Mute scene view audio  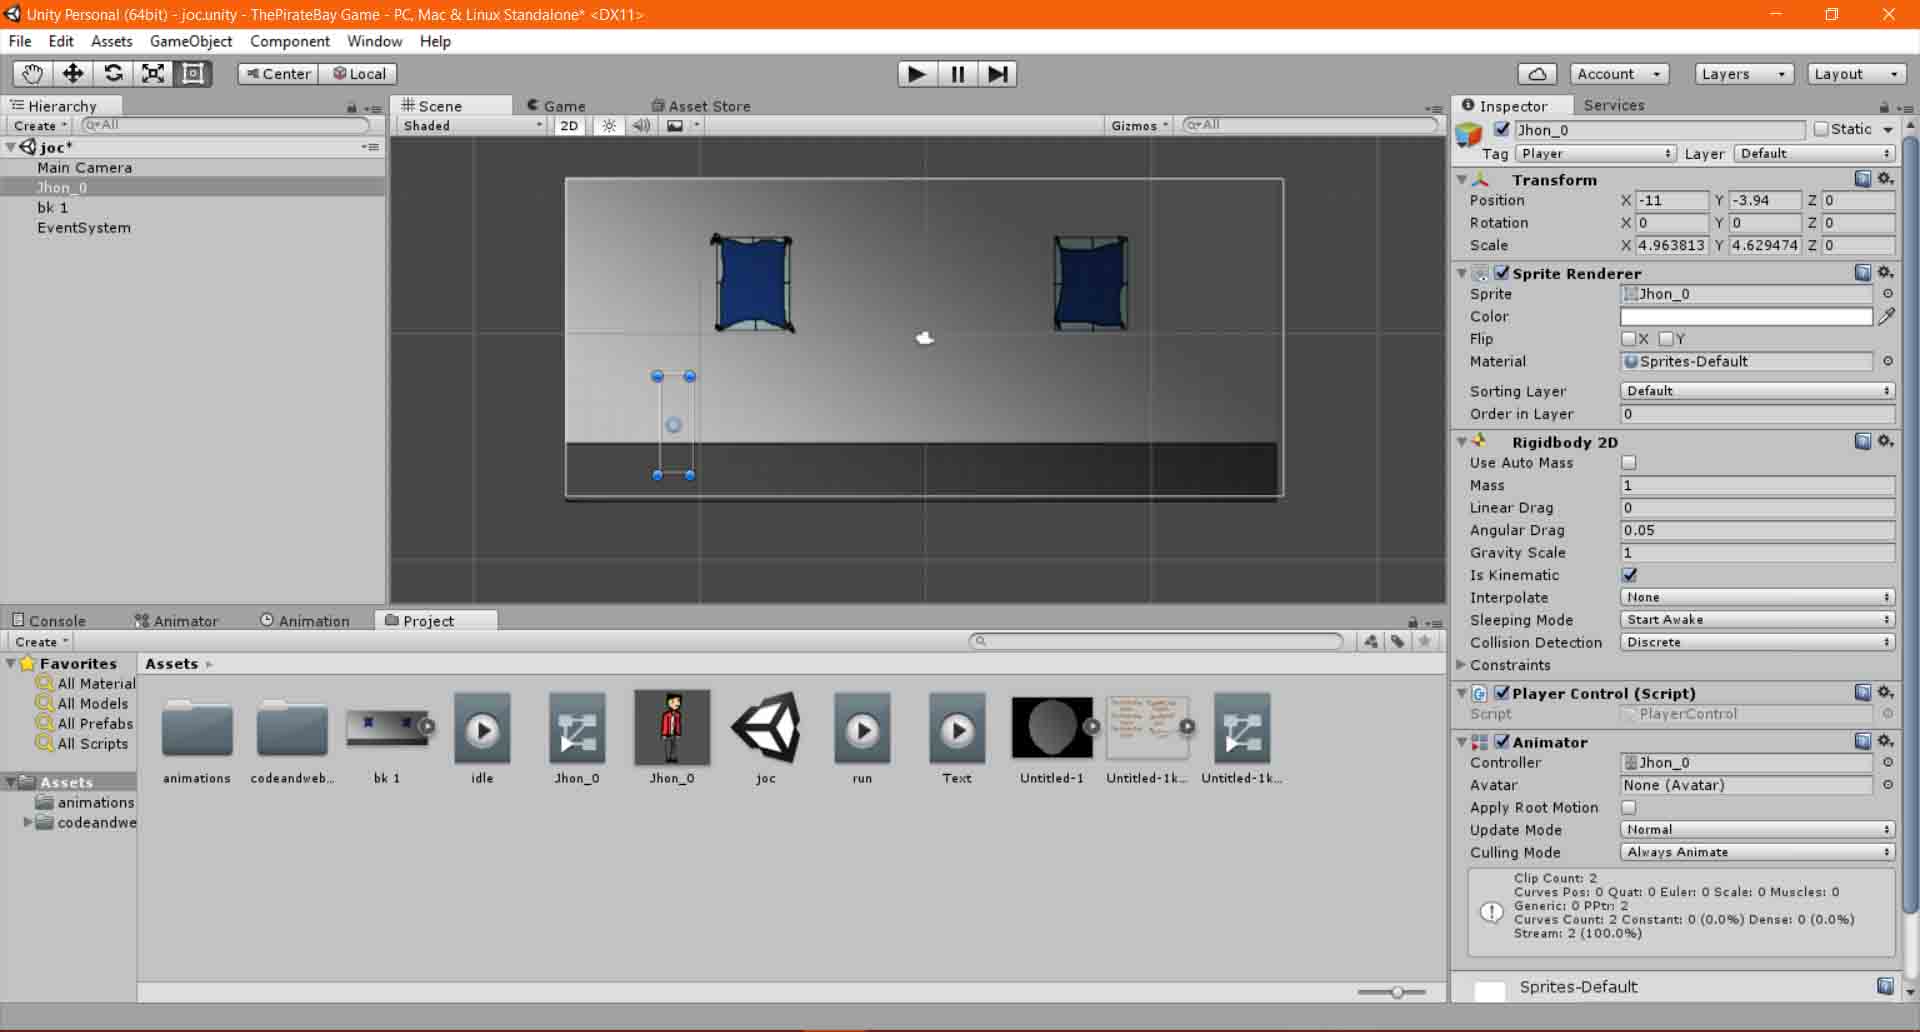point(641,125)
